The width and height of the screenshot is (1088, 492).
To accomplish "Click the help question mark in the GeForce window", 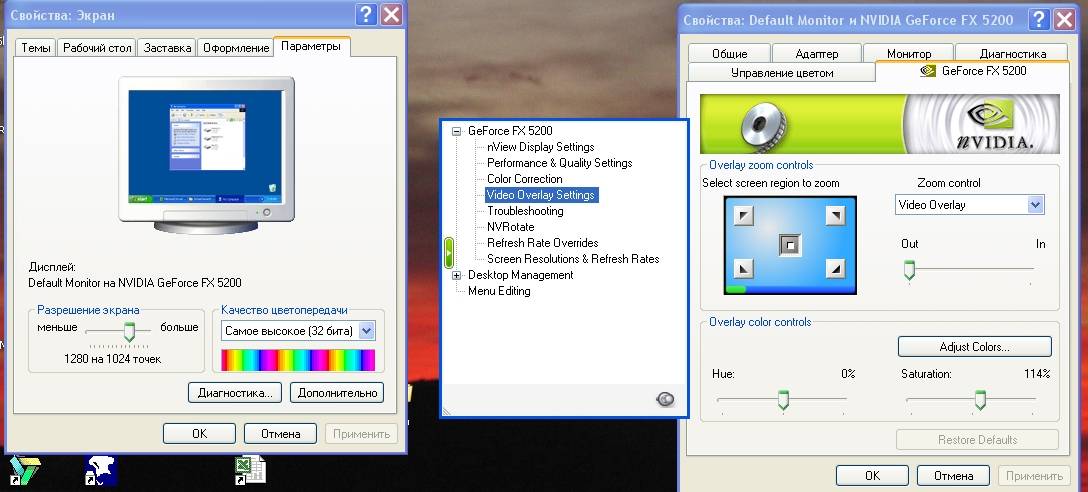I will (x=1039, y=19).
